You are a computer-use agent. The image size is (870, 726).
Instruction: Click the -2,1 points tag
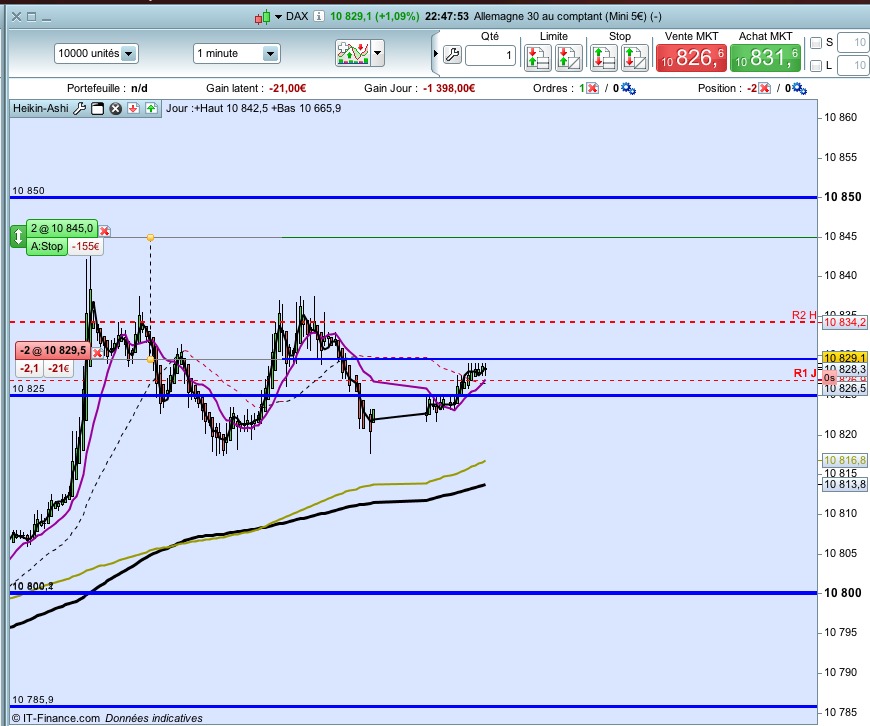pyautogui.click(x=29, y=369)
